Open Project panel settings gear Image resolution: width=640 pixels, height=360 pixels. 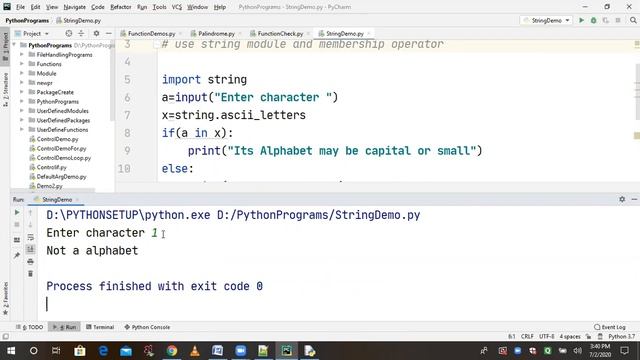(x=96, y=33)
